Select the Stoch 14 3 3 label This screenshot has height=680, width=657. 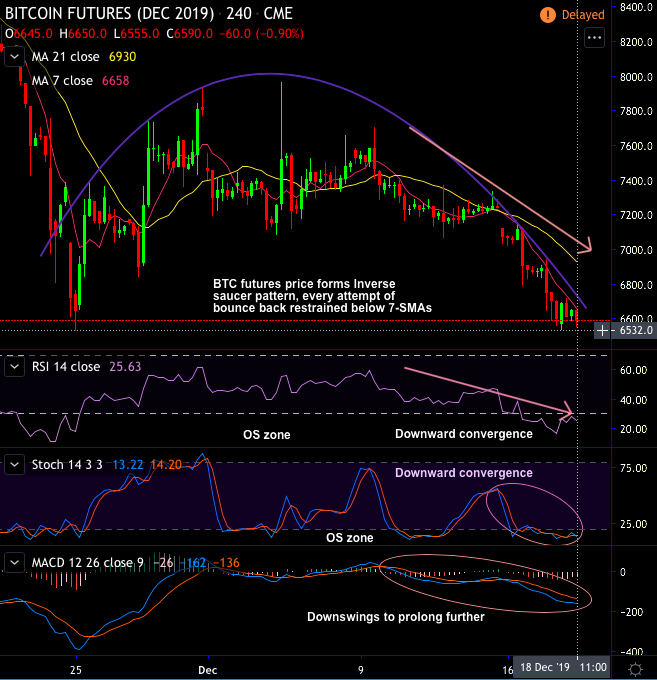[x=67, y=465]
